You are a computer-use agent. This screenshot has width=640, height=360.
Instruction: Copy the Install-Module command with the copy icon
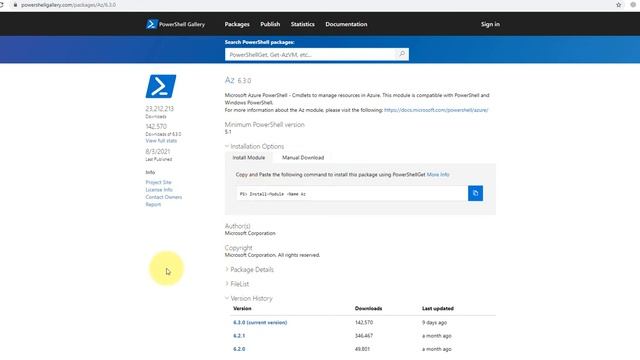[475, 193]
